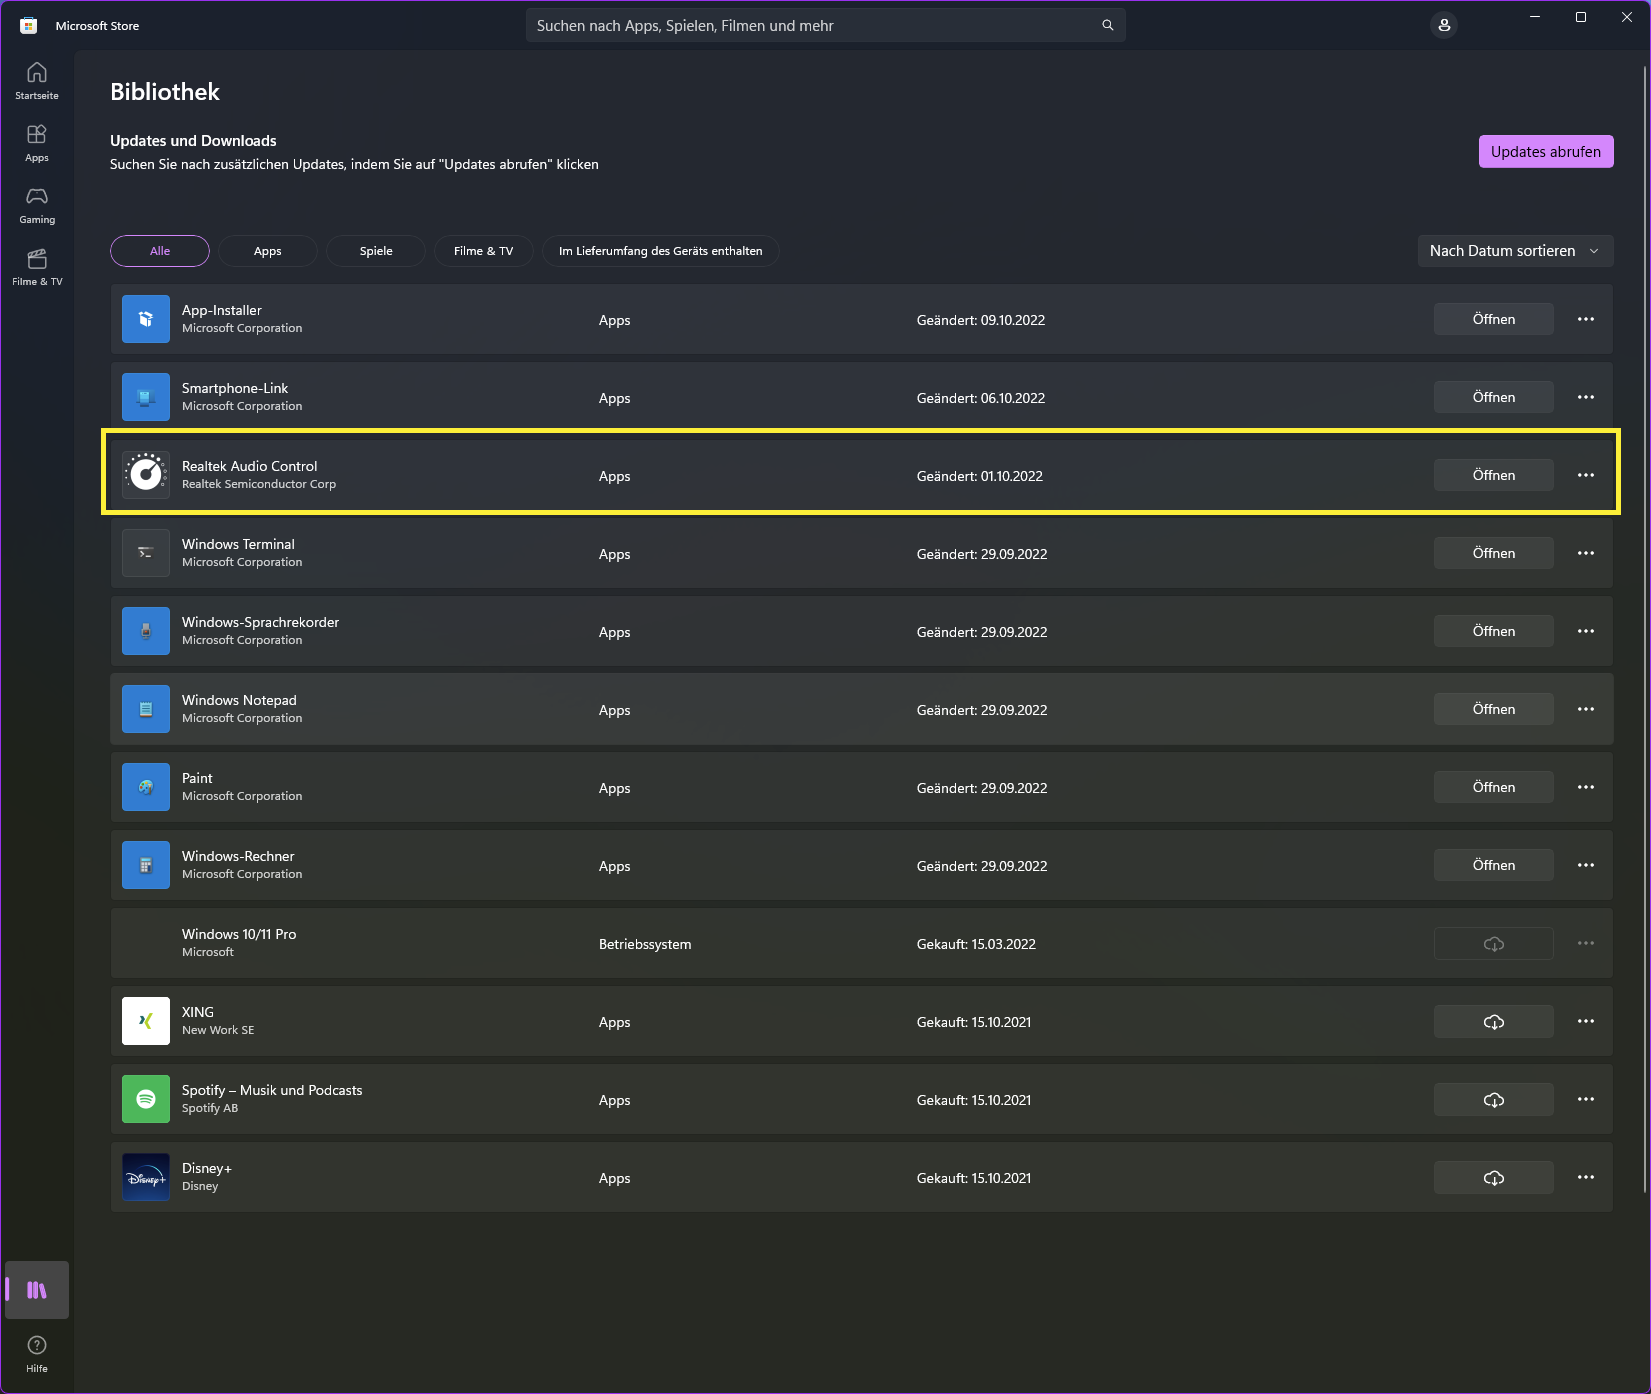Open Windows-Rechner with Öffnen button

[x=1494, y=865]
